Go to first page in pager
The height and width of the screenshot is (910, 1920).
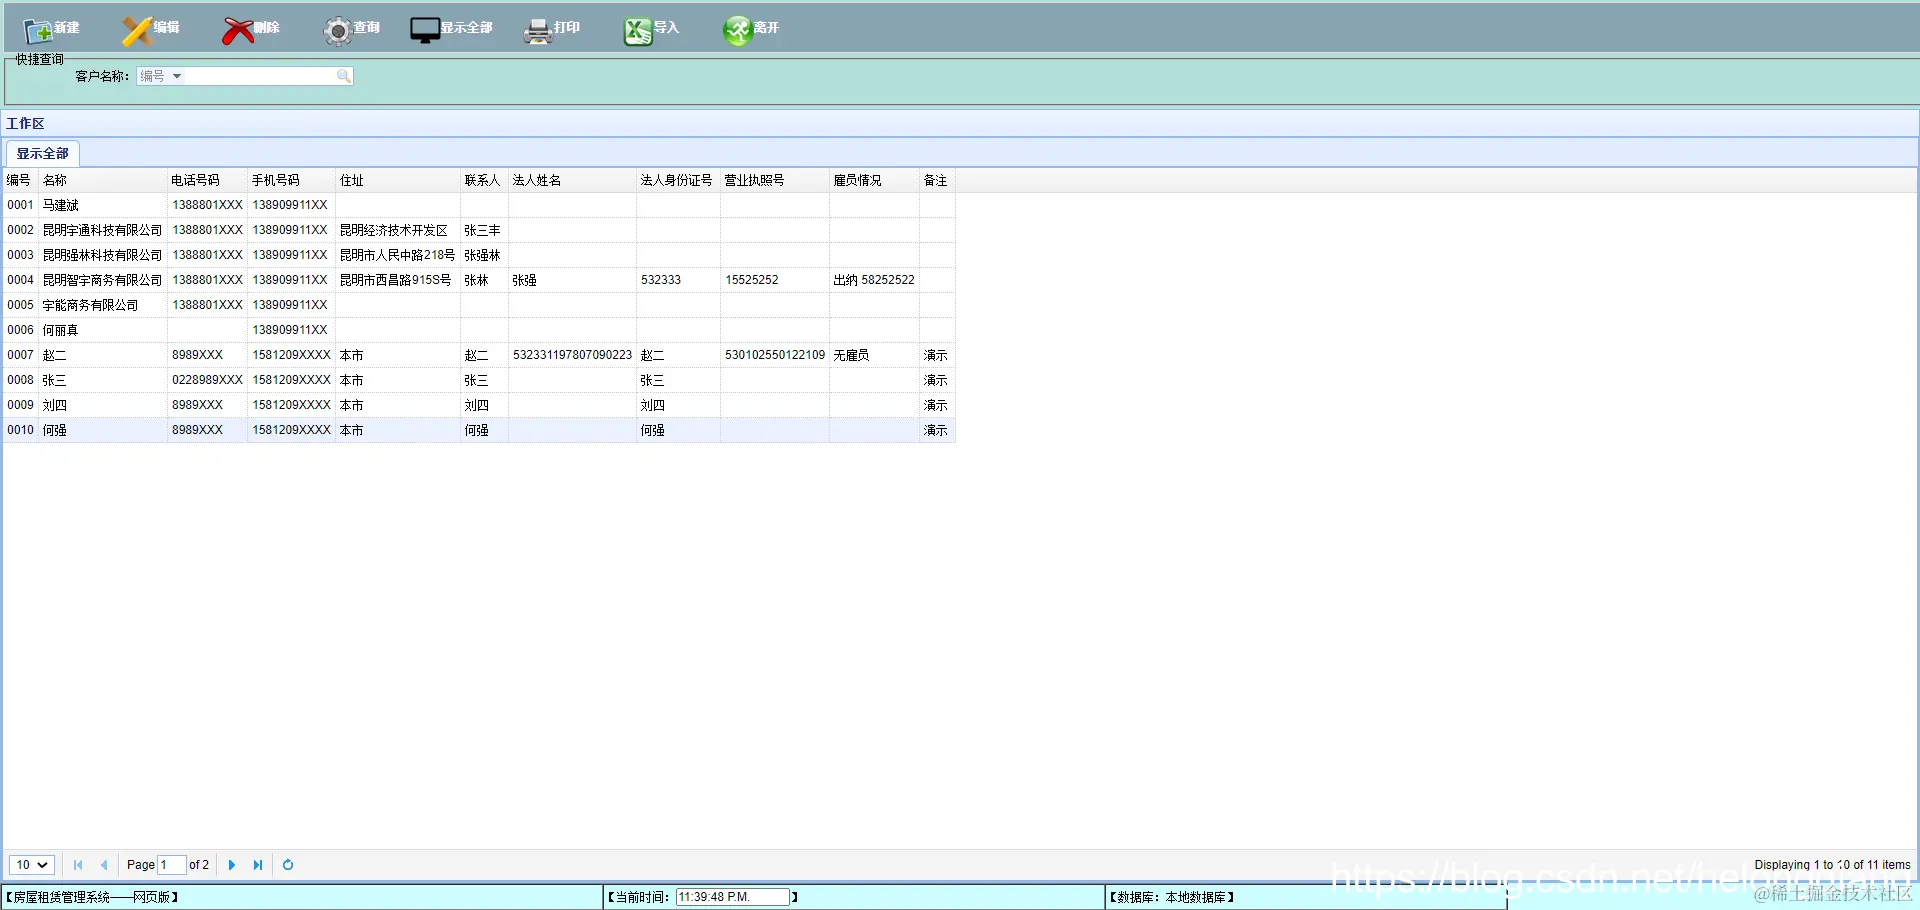click(78, 865)
